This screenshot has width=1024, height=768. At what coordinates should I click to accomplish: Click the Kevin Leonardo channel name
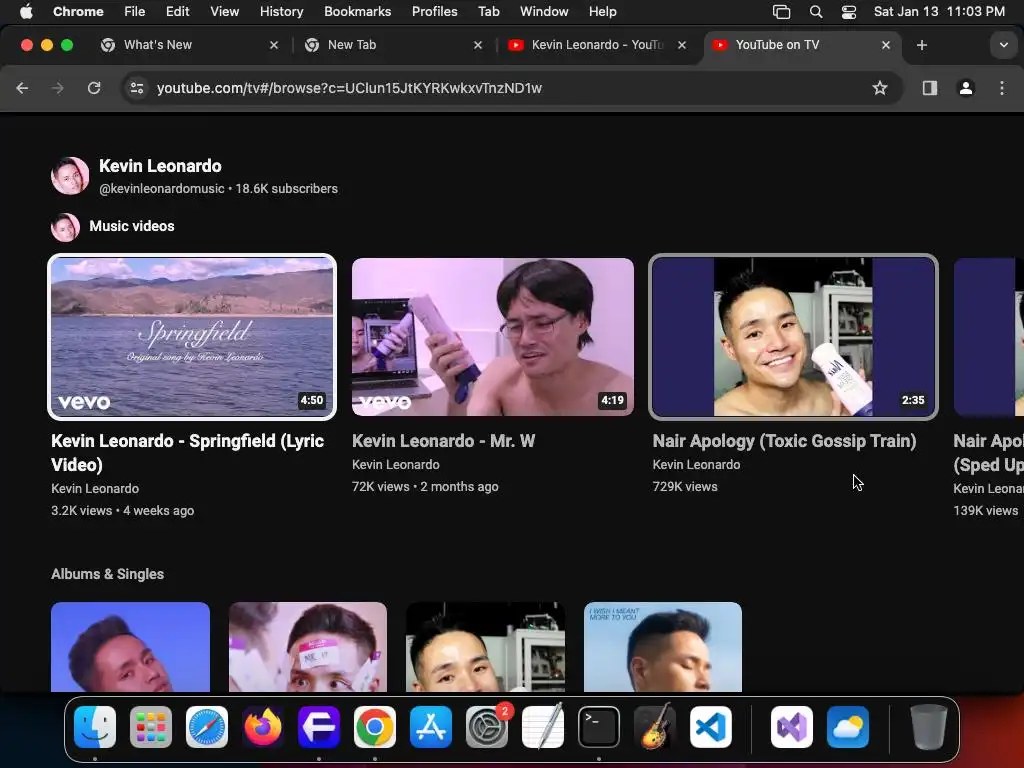point(161,166)
